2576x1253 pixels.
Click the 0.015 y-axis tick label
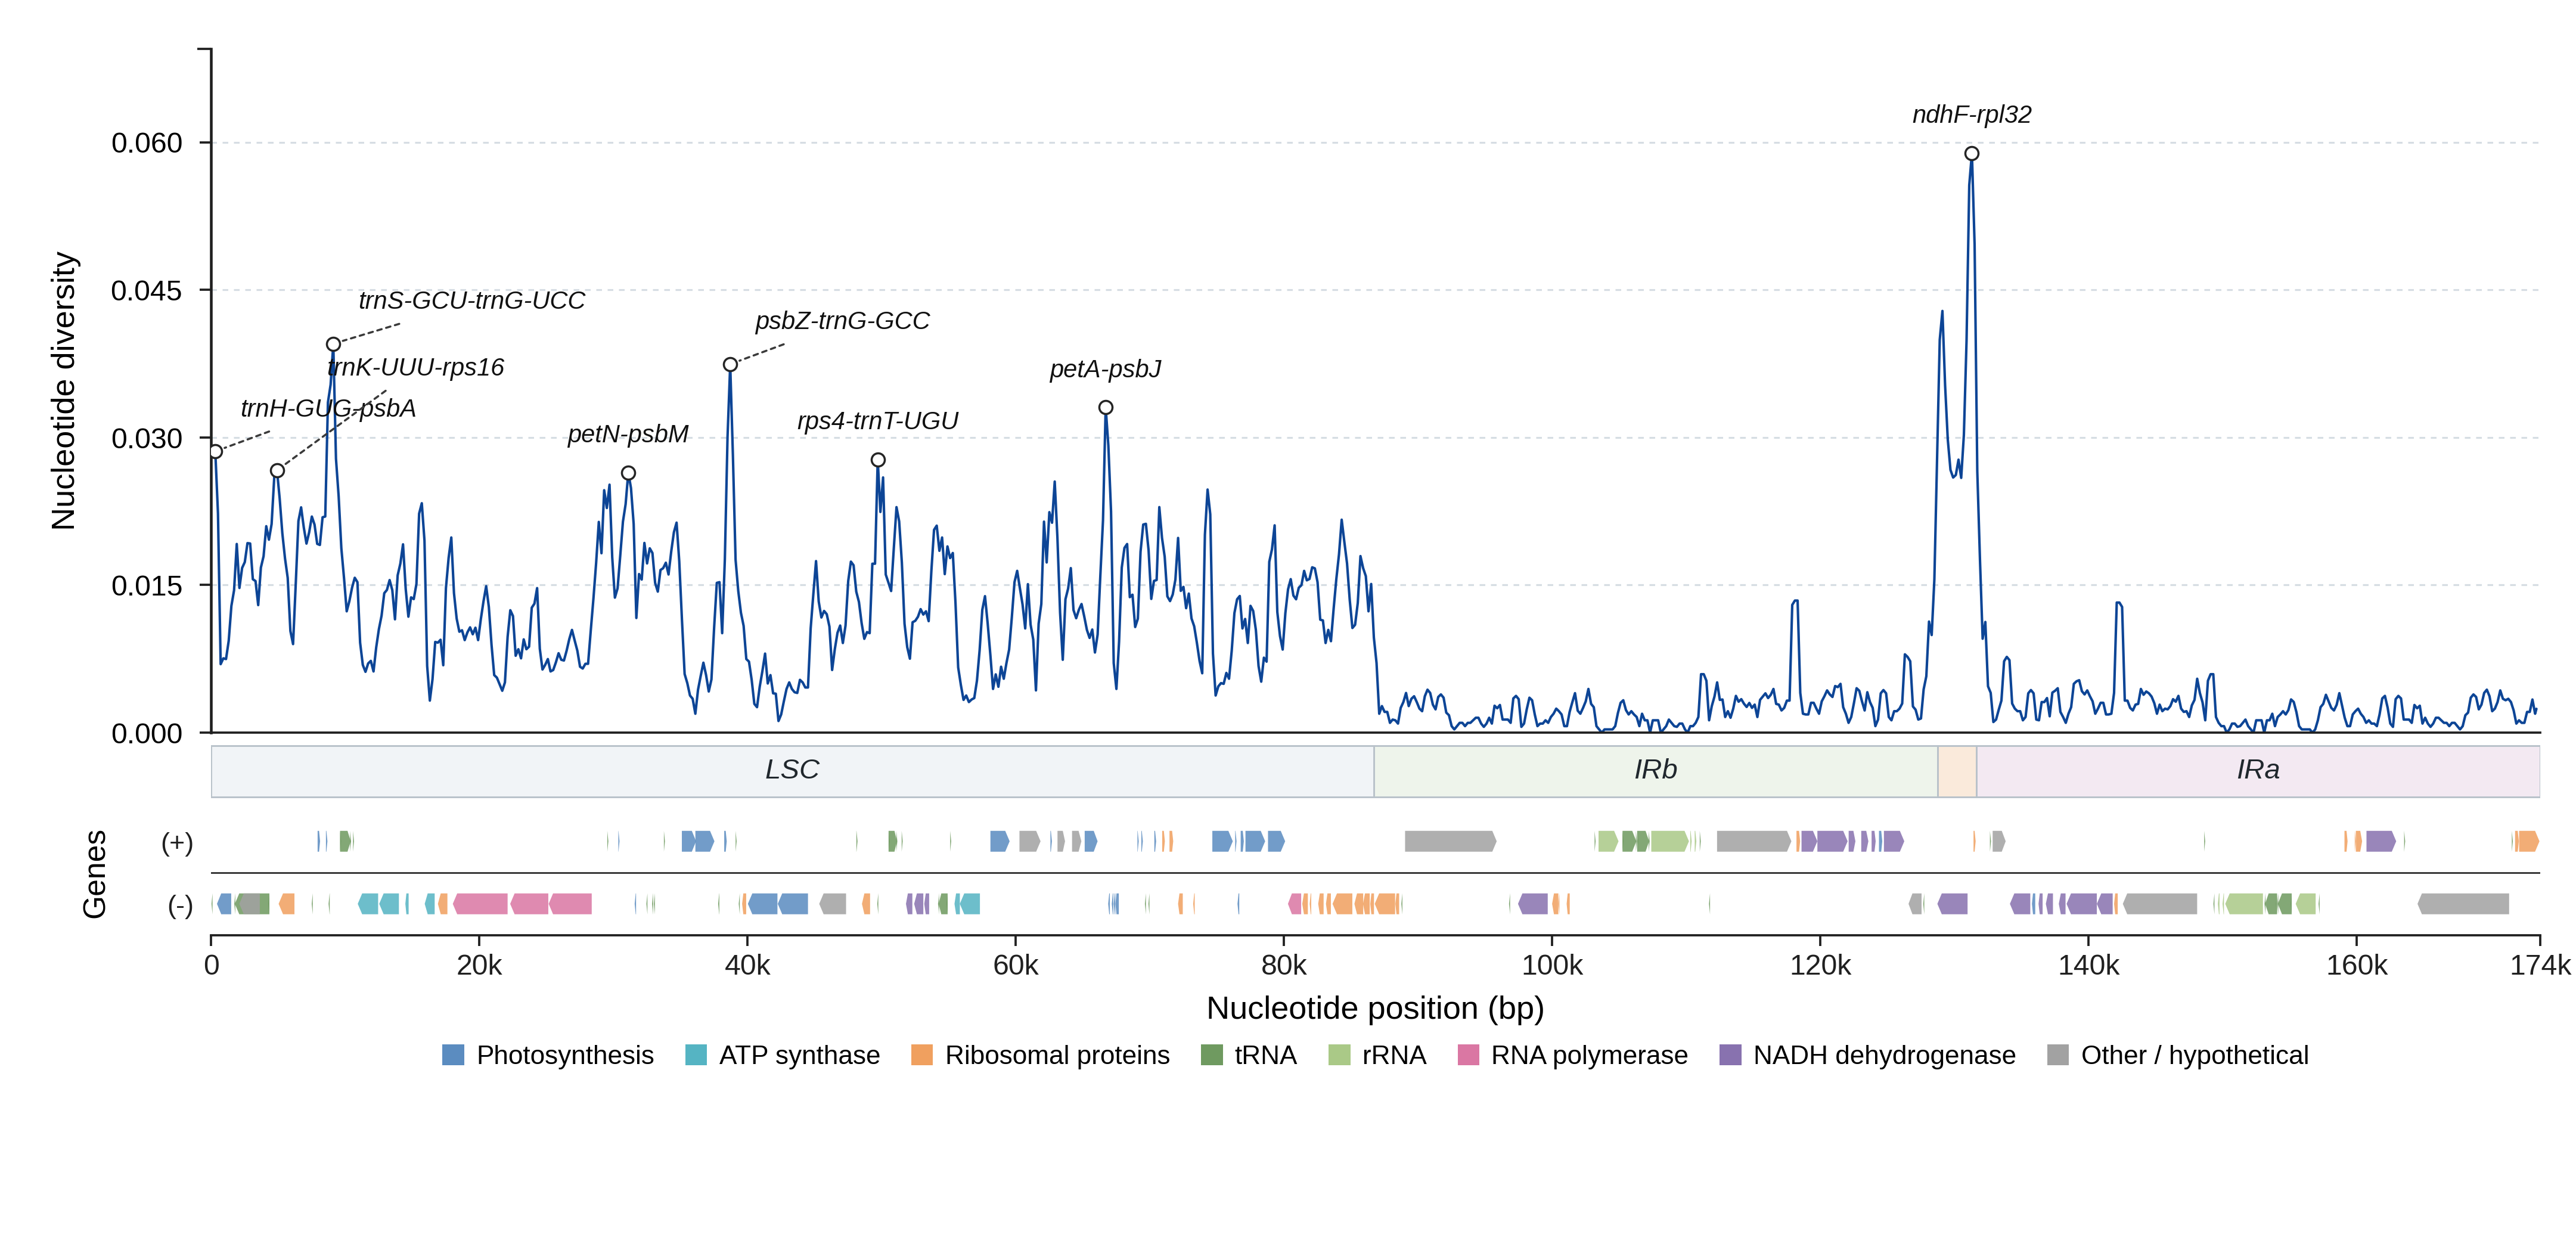[x=146, y=585]
